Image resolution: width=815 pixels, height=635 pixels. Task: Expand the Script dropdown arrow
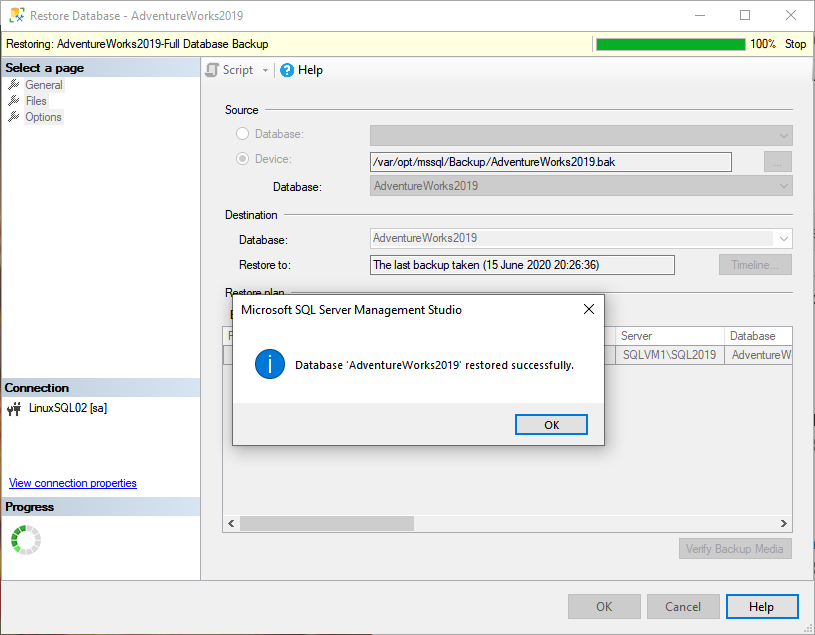point(265,70)
